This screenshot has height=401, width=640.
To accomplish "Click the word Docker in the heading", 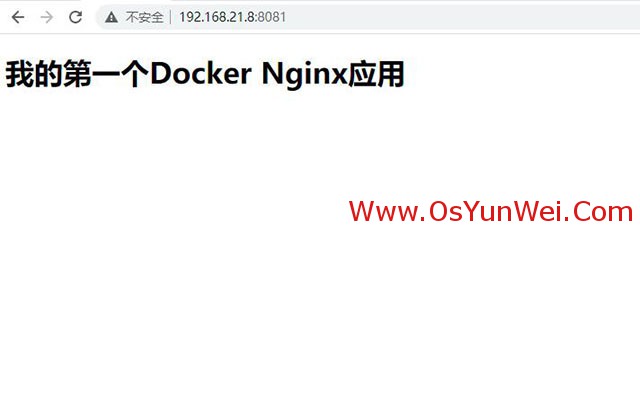I will (201, 74).
